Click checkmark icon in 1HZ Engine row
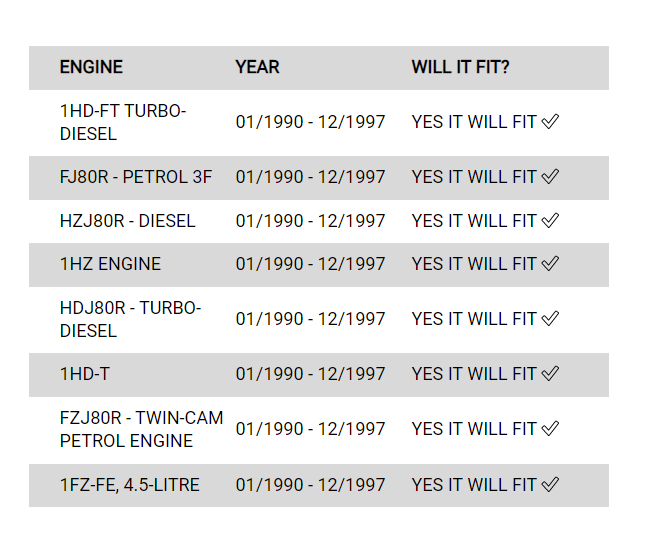Screen dimensions: 655x552 550,264
